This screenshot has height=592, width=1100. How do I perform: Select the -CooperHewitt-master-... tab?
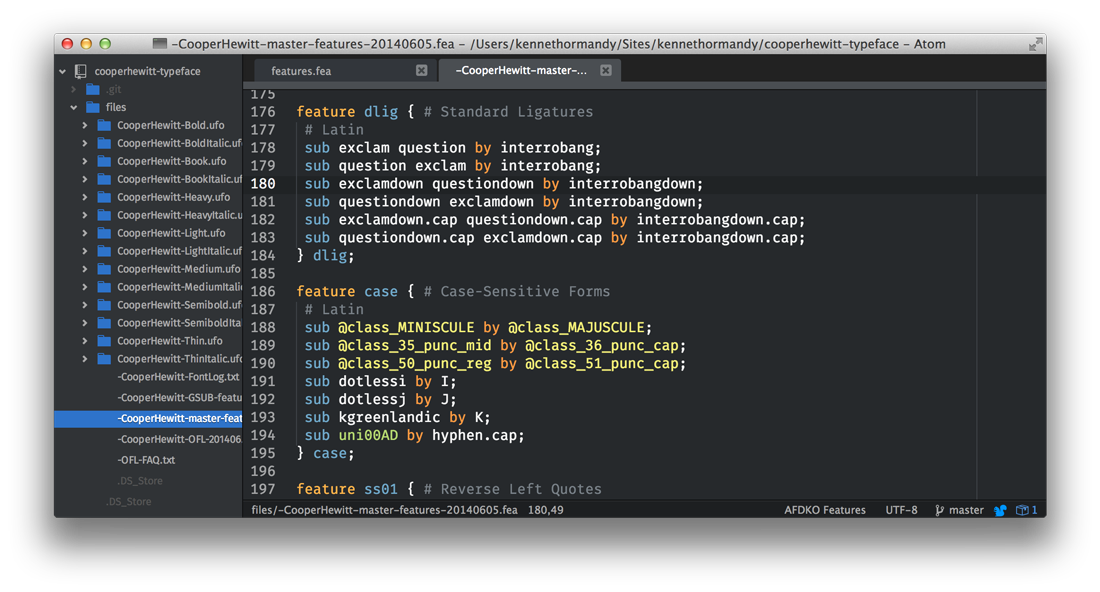coord(529,70)
